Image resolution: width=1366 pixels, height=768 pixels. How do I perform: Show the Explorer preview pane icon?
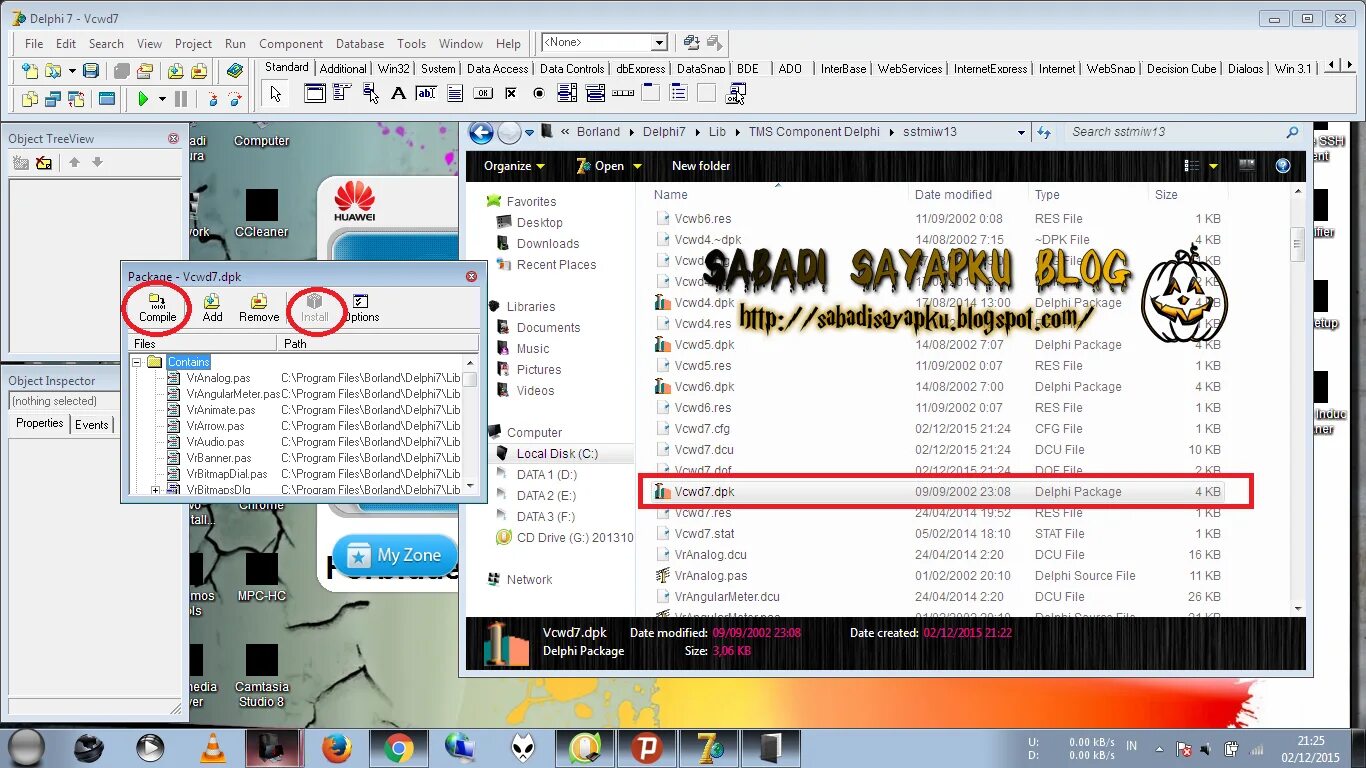click(1246, 165)
